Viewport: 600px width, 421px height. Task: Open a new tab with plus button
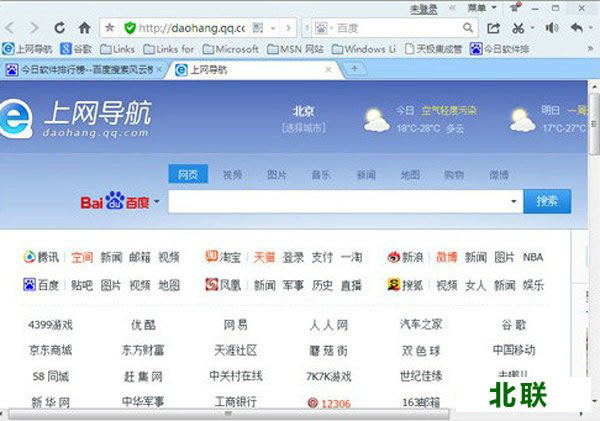pyautogui.click(x=354, y=69)
